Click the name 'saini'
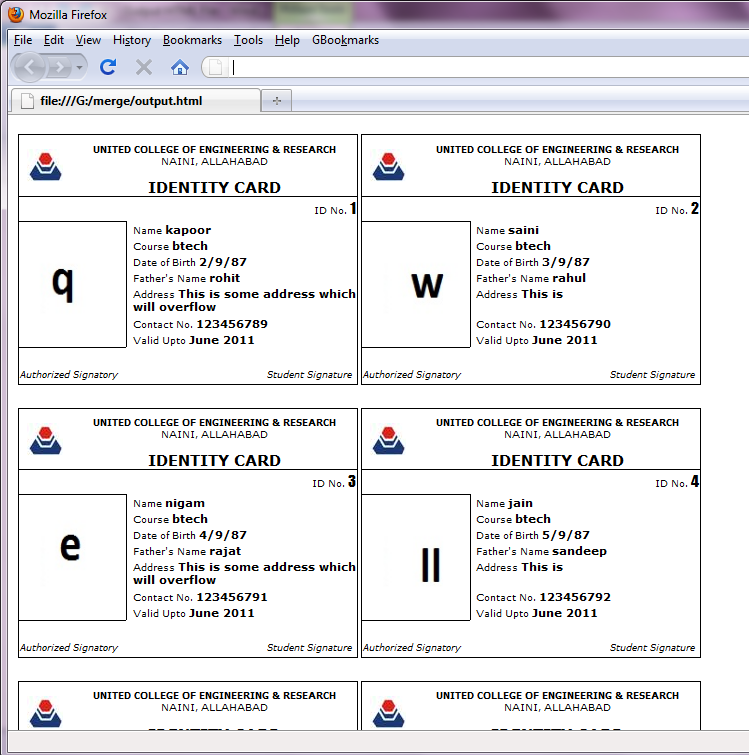 tap(524, 230)
